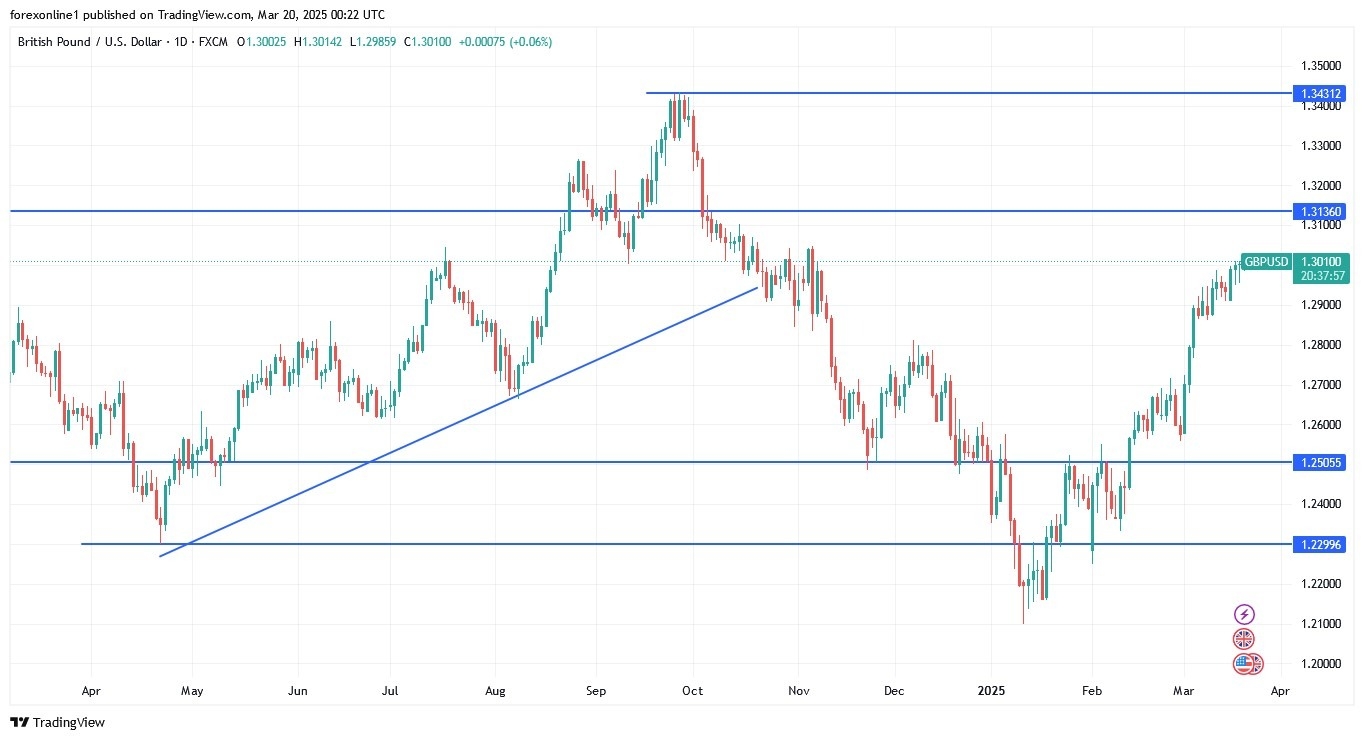The width and height of the screenshot is (1364, 740).
Task: Click the lone UK flag event icon
Action: (x=1244, y=640)
